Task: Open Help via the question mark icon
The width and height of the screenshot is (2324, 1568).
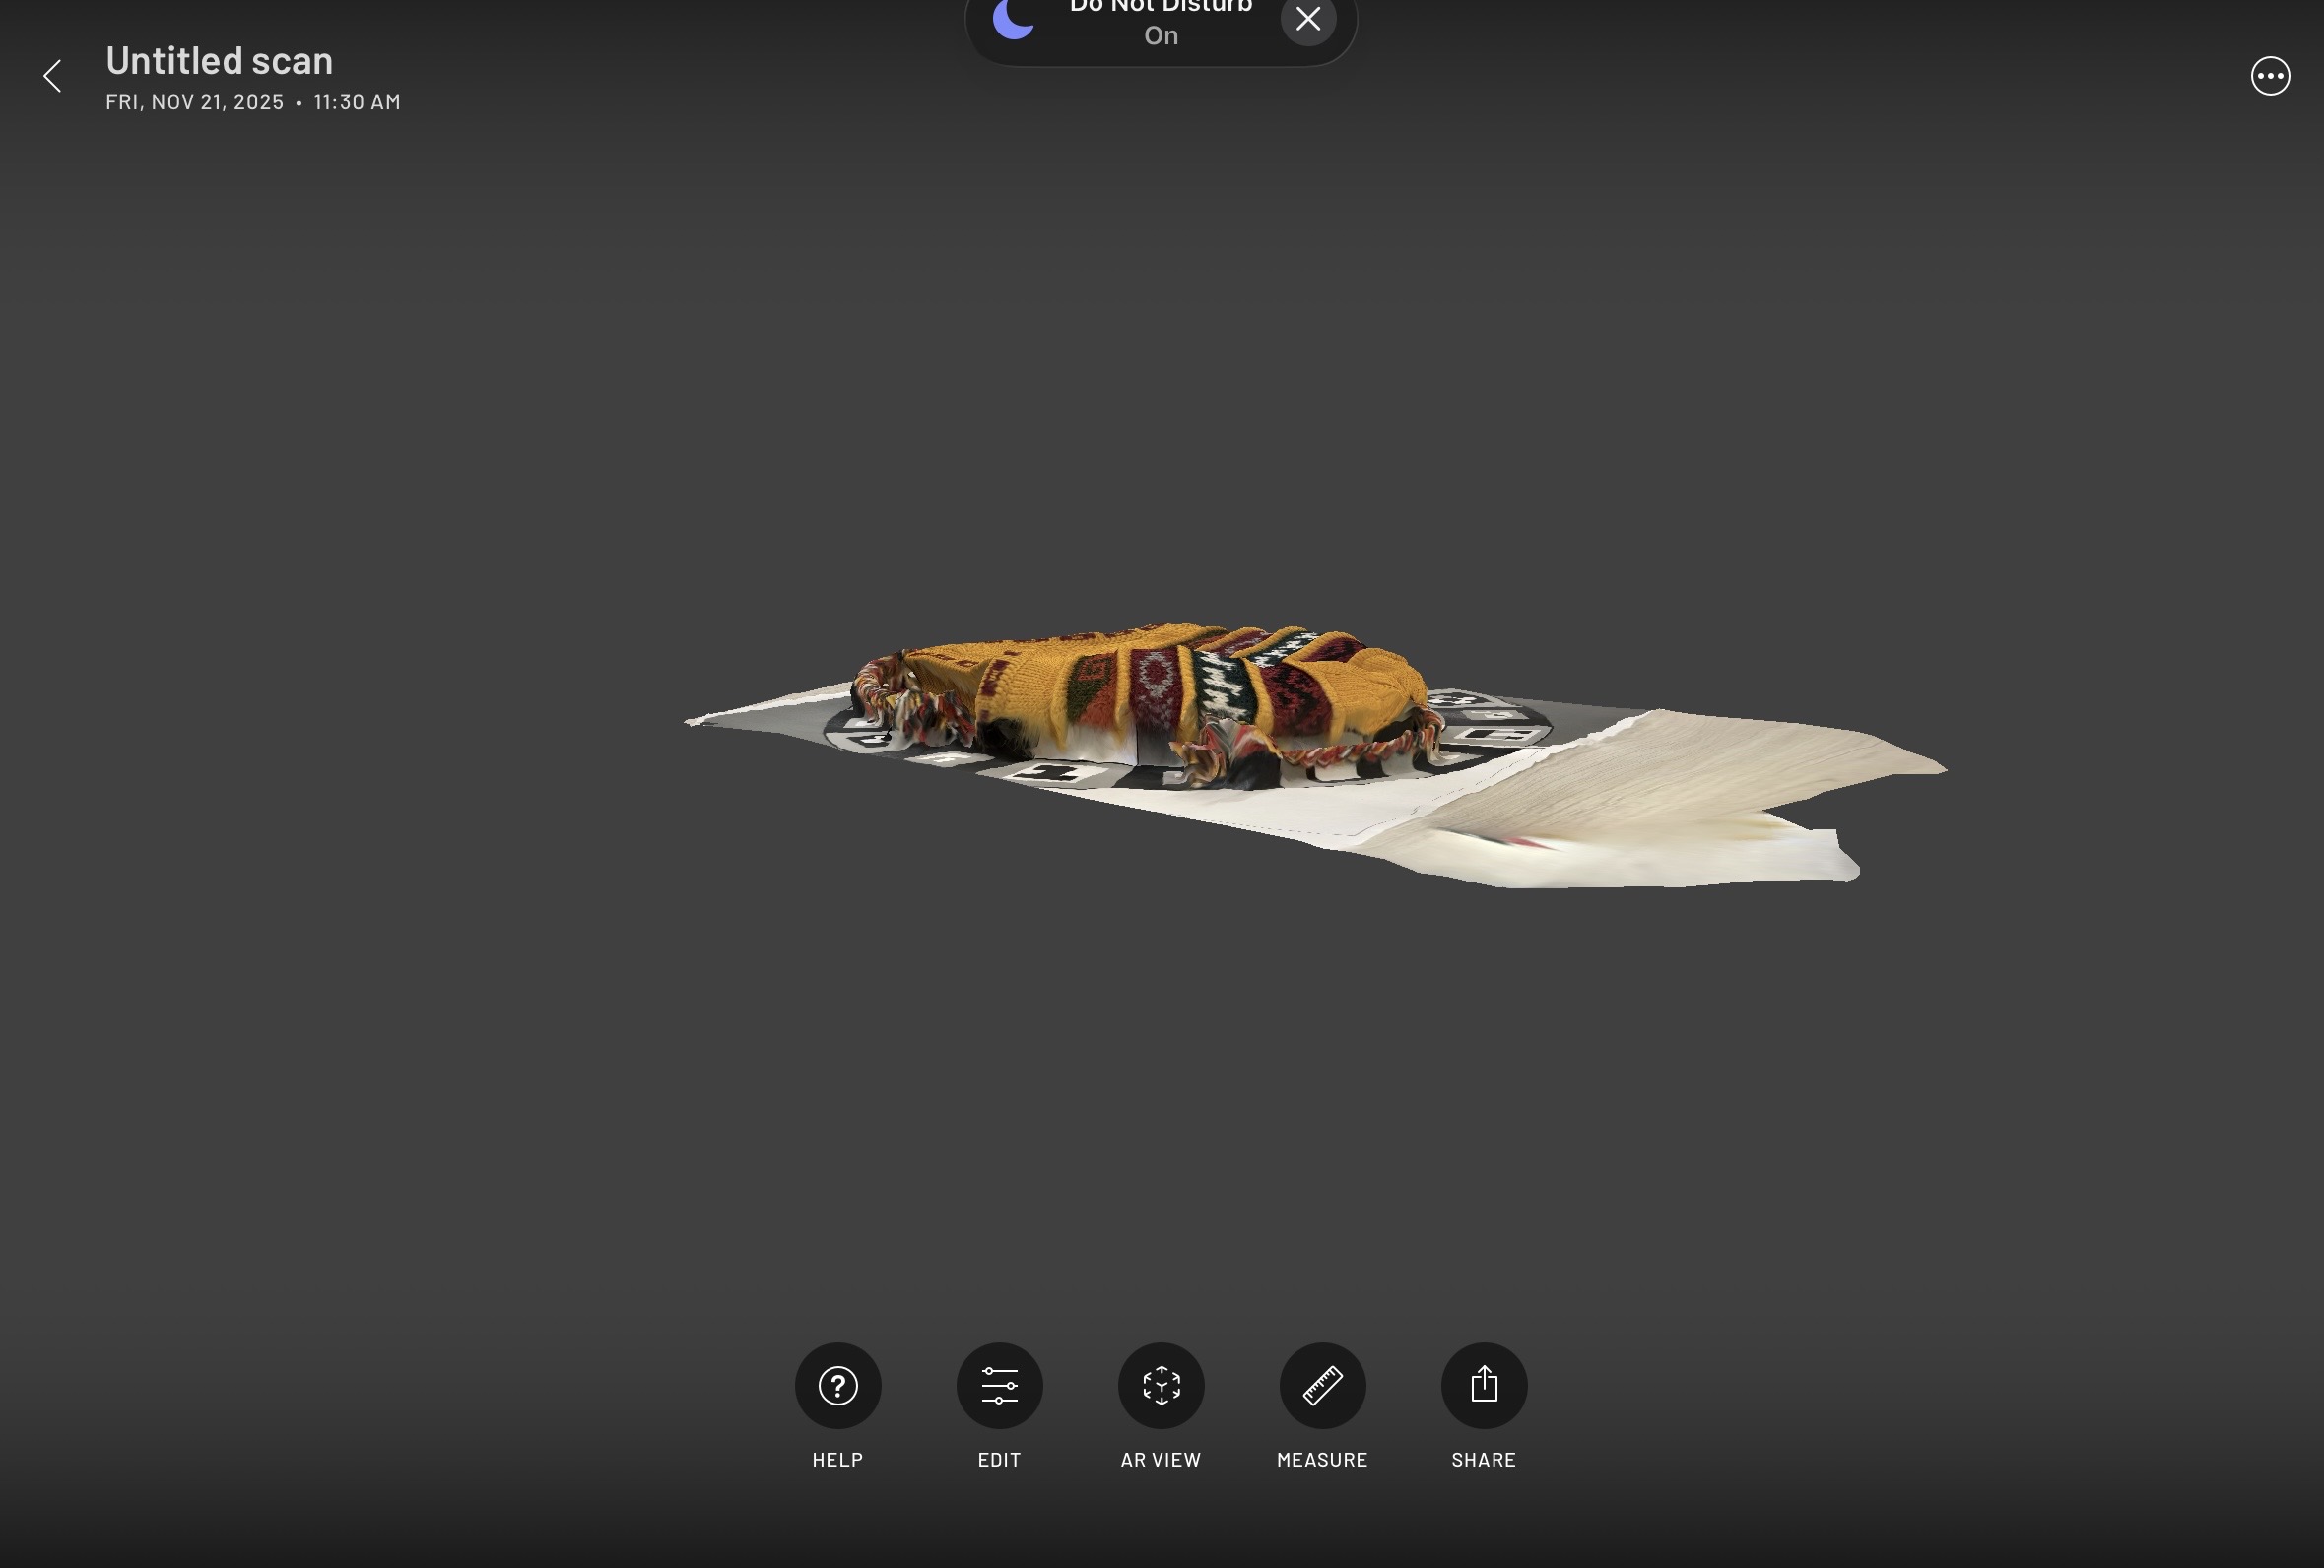Action: coord(837,1385)
